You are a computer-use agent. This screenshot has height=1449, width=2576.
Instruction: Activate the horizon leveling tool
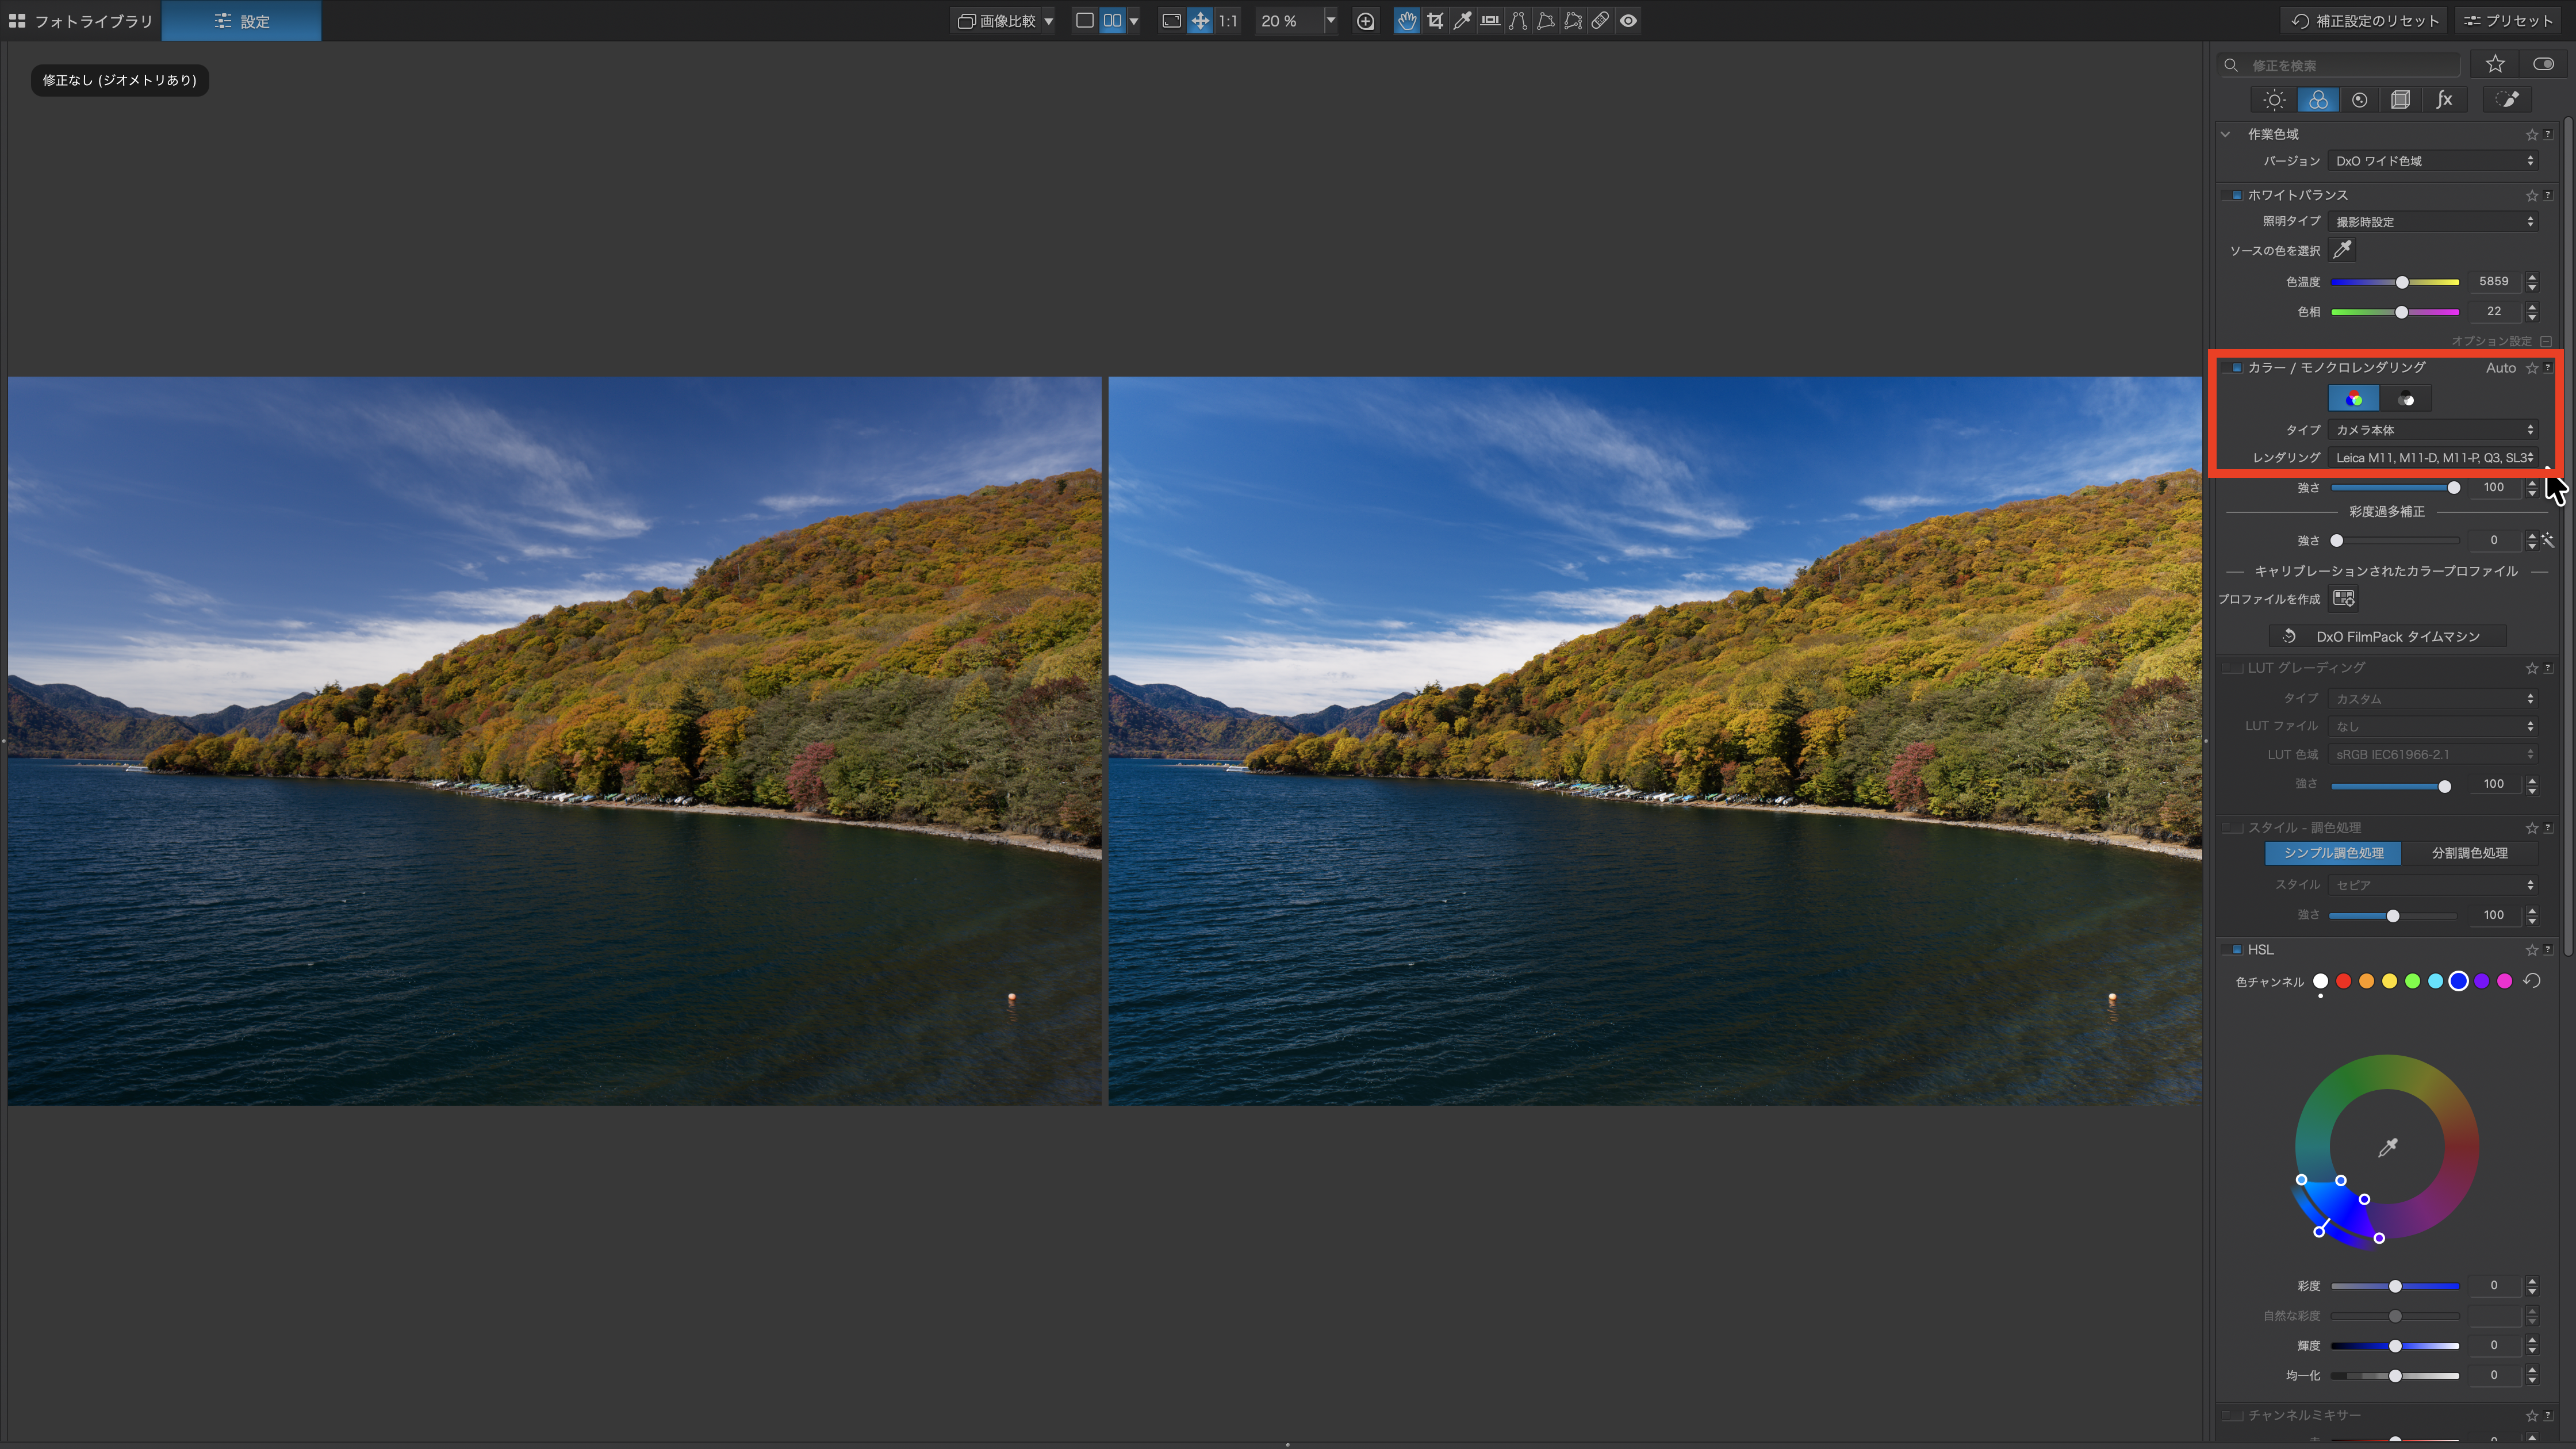(x=1490, y=21)
